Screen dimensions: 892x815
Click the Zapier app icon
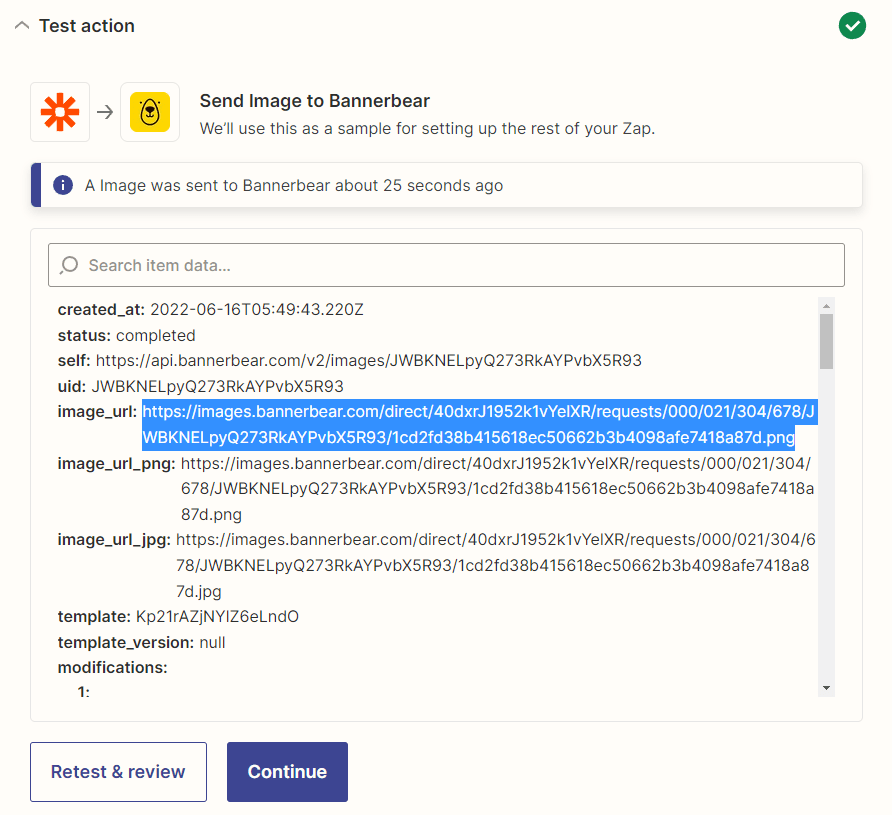point(59,112)
